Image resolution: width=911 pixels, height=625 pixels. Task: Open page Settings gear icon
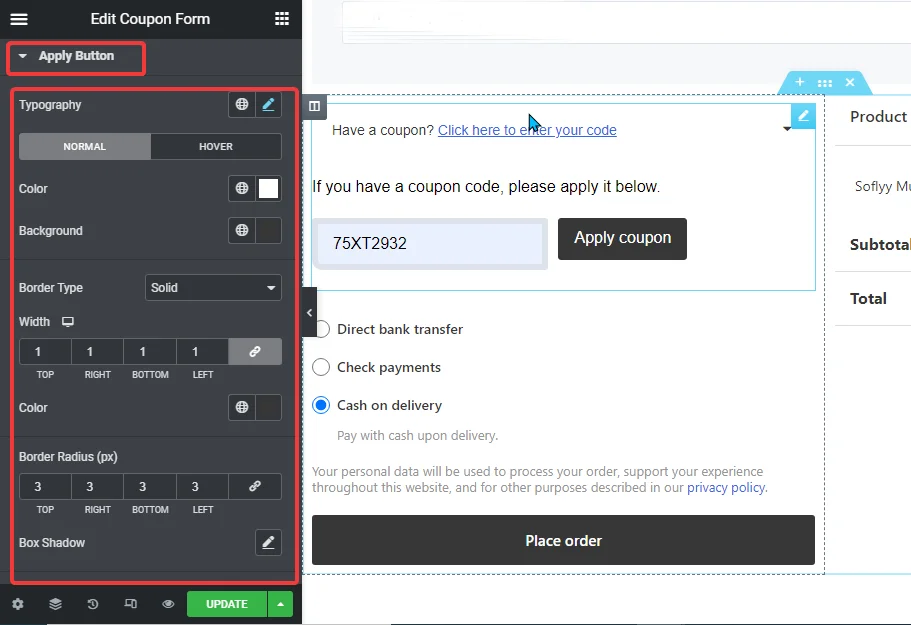coord(18,604)
